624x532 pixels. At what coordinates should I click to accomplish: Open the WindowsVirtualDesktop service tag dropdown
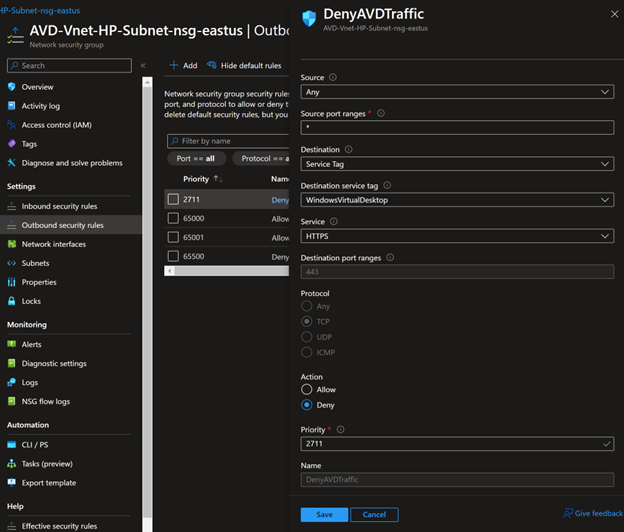point(457,200)
